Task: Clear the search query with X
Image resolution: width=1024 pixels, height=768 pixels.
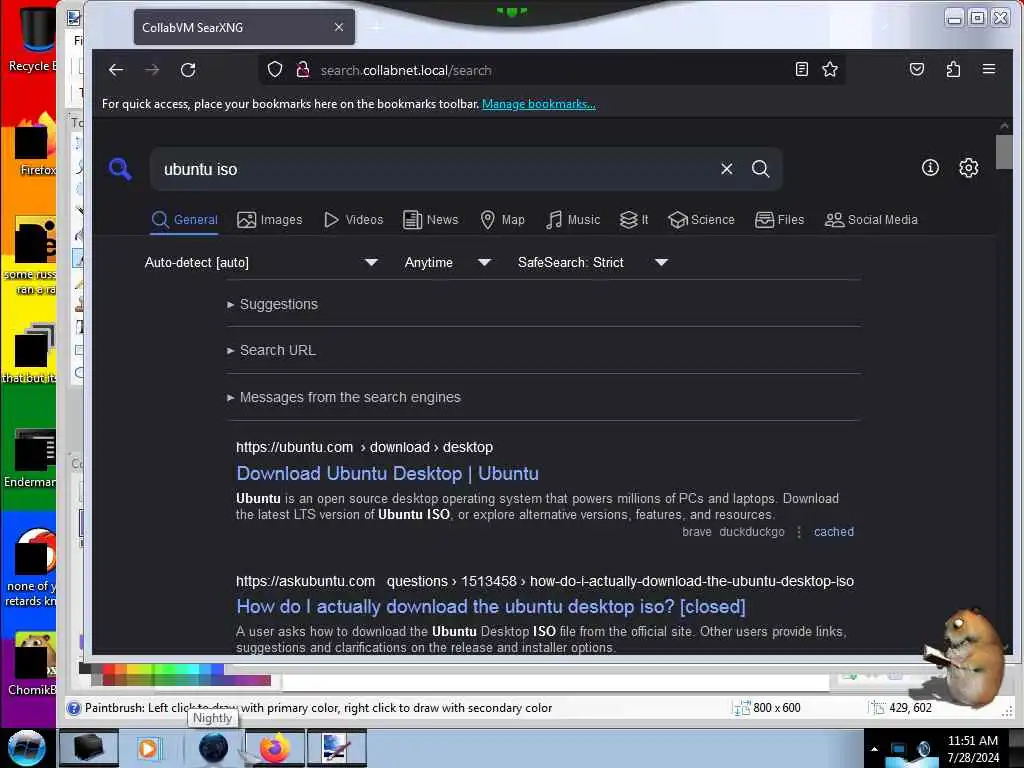Action: click(x=727, y=169)
